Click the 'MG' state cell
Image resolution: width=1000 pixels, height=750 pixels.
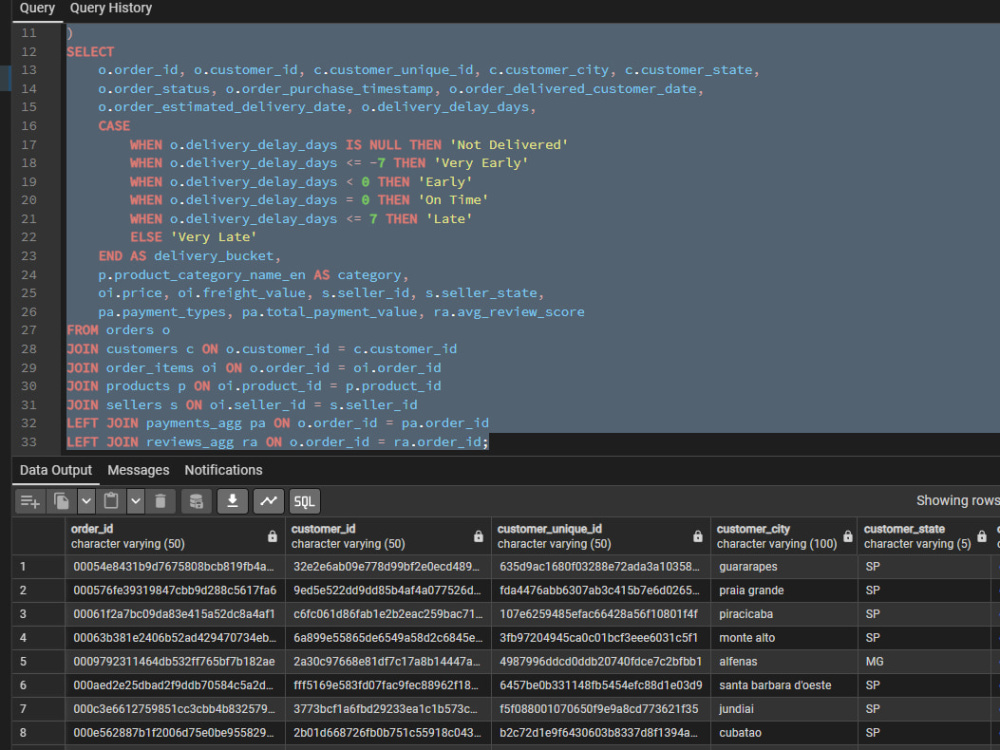[x=924, y=662]
